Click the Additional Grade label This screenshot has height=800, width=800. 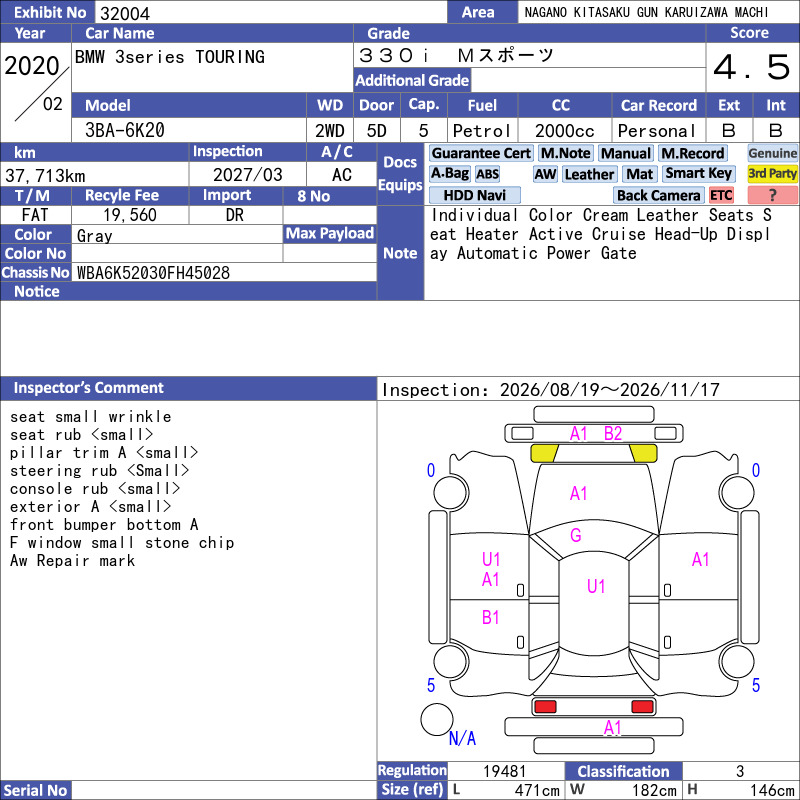coord(412,80)
